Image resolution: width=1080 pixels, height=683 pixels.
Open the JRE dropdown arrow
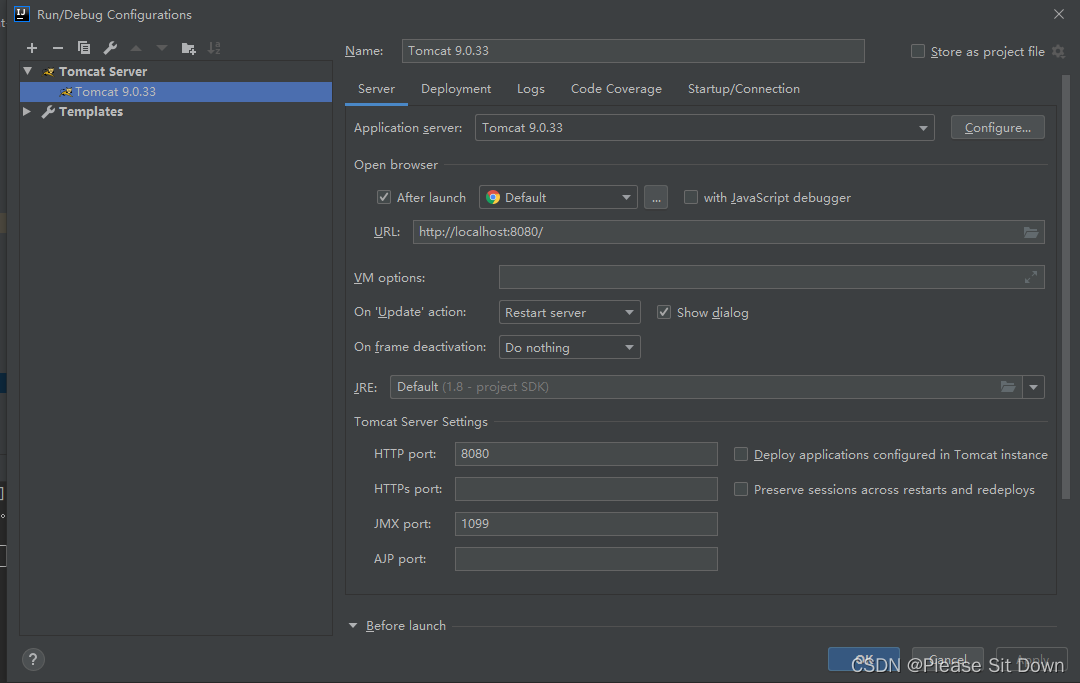pyautogui.click(x=1033, y=387)
